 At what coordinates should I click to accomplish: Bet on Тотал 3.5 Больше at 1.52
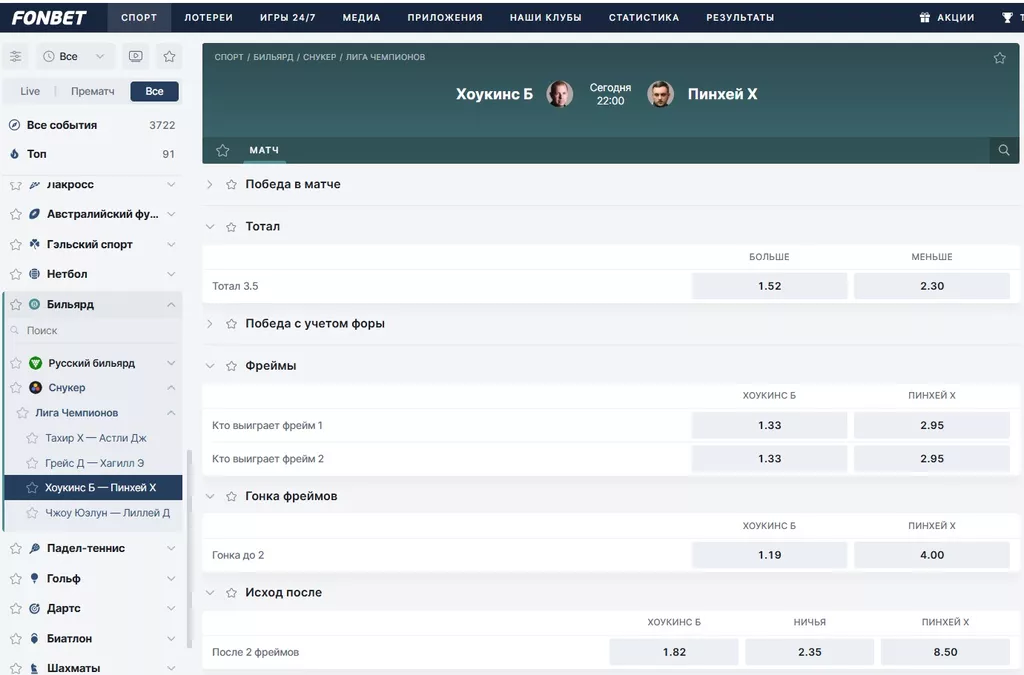point(769,286)
